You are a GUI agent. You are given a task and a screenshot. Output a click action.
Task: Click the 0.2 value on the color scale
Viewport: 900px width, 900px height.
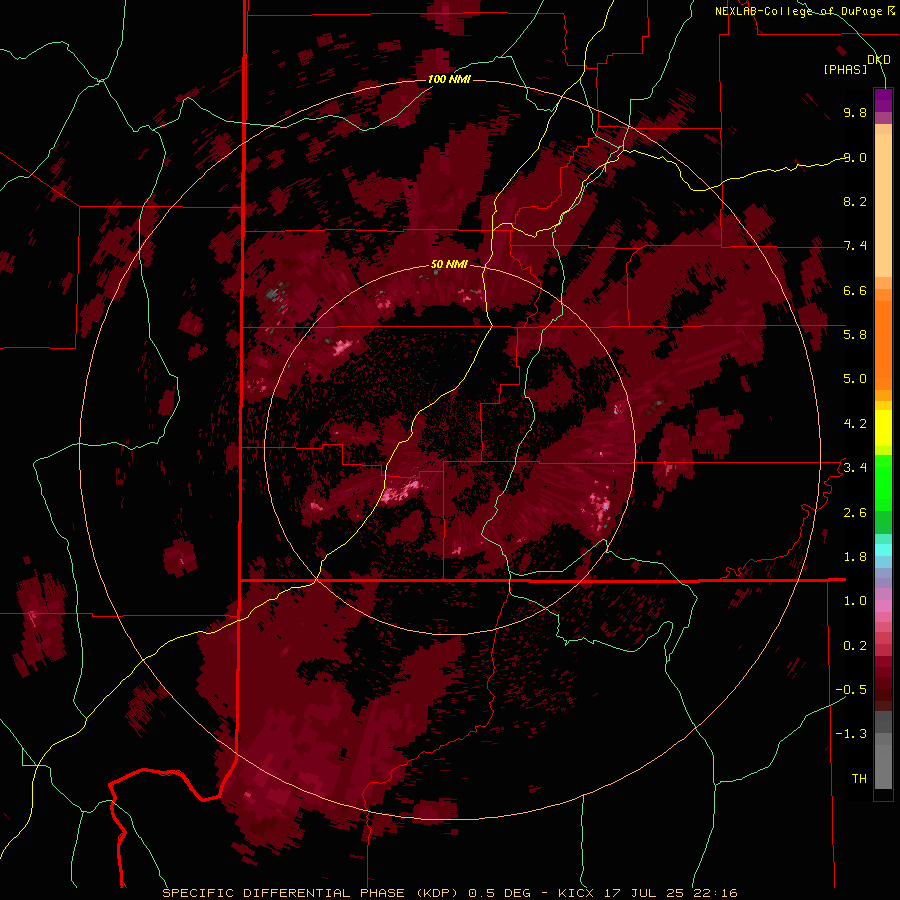pyautogui.click(x=855, y=646)
